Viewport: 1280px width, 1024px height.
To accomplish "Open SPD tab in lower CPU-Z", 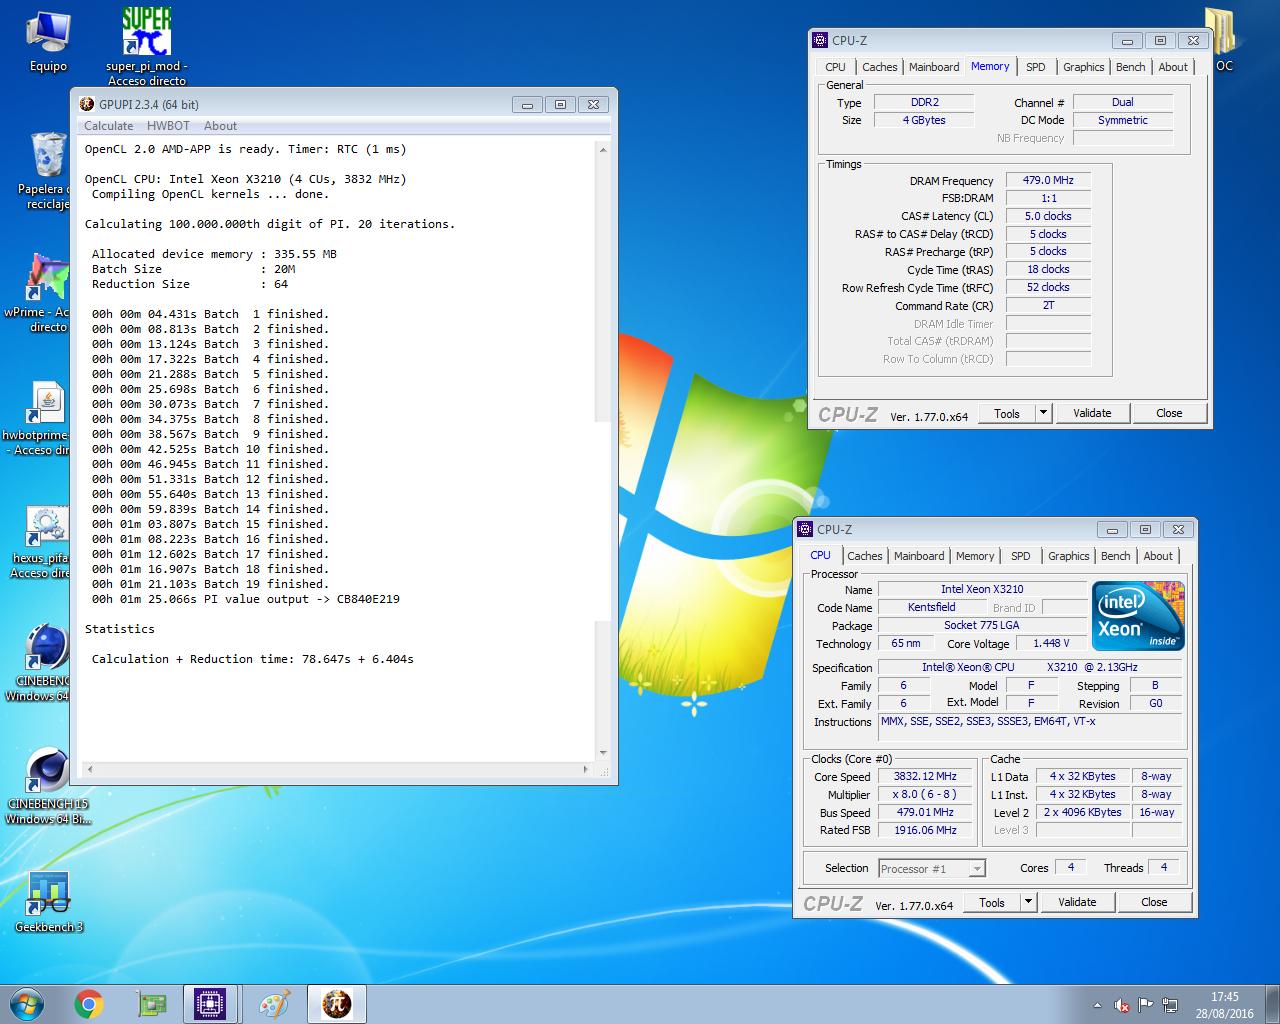I will point(1021,556).
